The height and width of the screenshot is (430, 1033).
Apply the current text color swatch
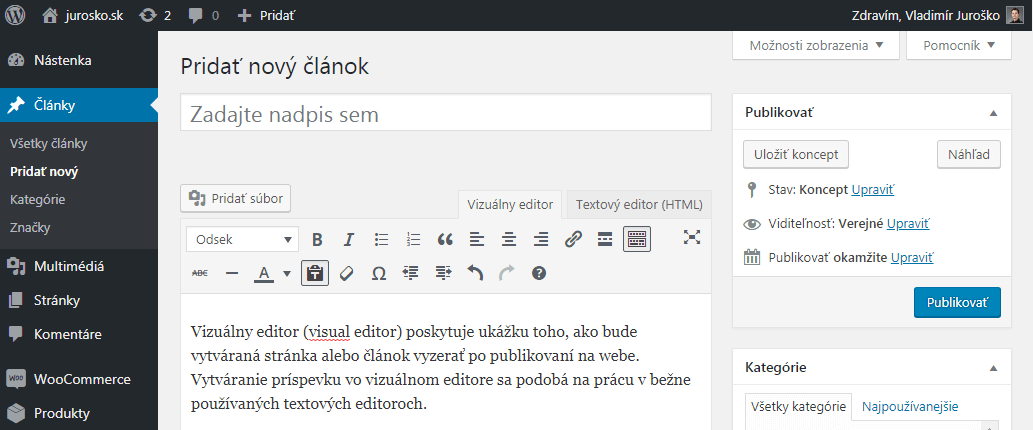pos(264,273)
